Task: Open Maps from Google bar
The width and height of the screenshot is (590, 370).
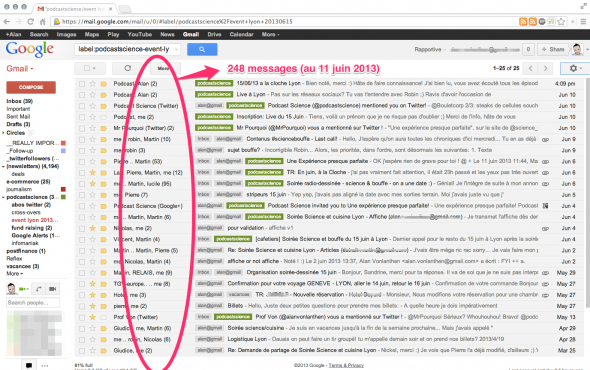Action: (x=91, y=34)
